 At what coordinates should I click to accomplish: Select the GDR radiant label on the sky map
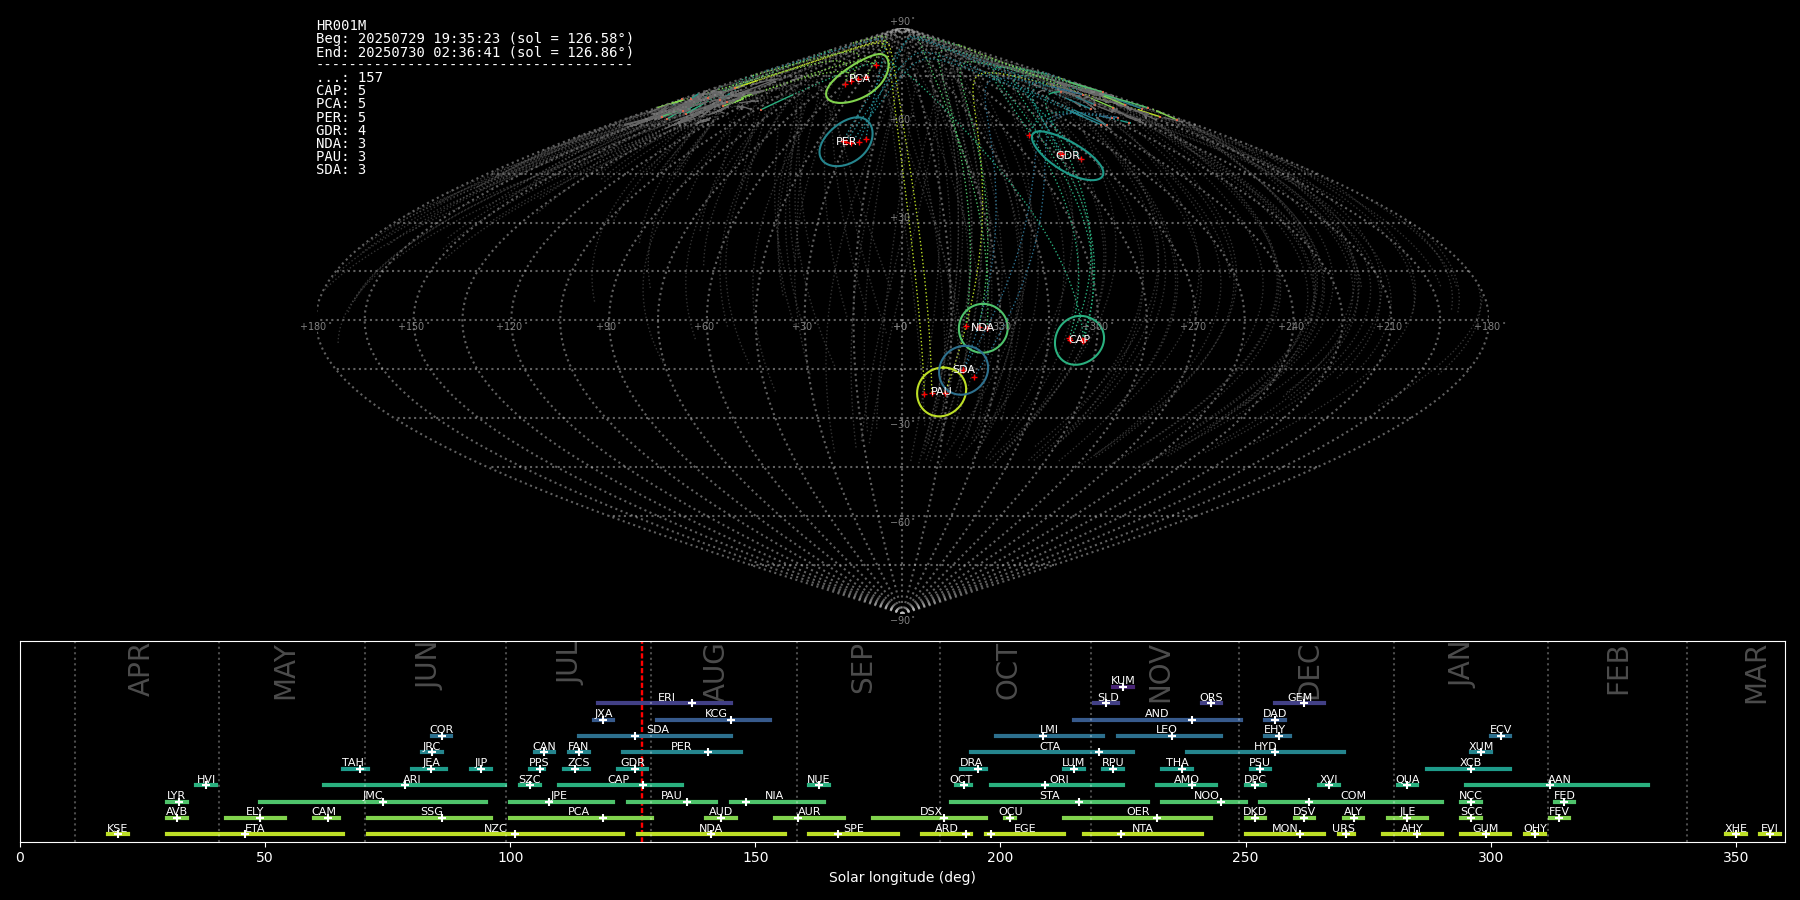click(x=1068, y=156)
